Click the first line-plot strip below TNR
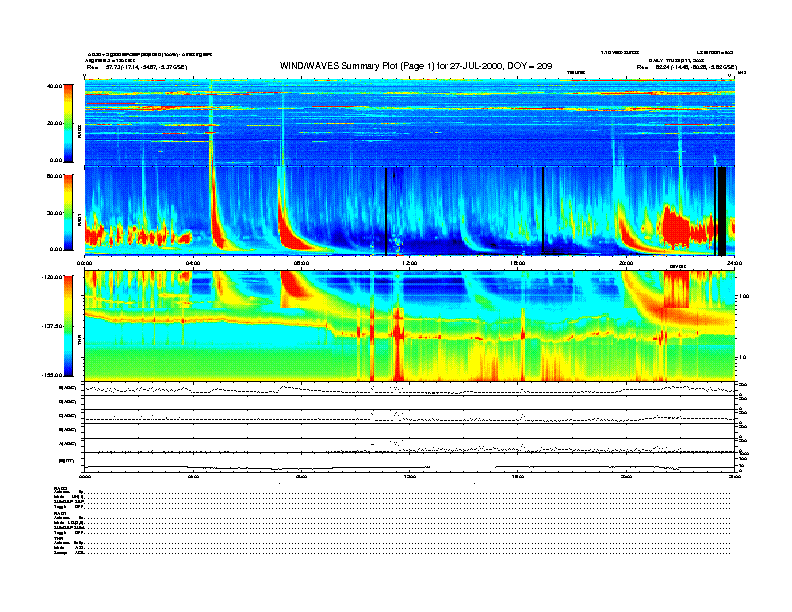The width and height of the screenshot is (792, 612). (x=410, y=389)
